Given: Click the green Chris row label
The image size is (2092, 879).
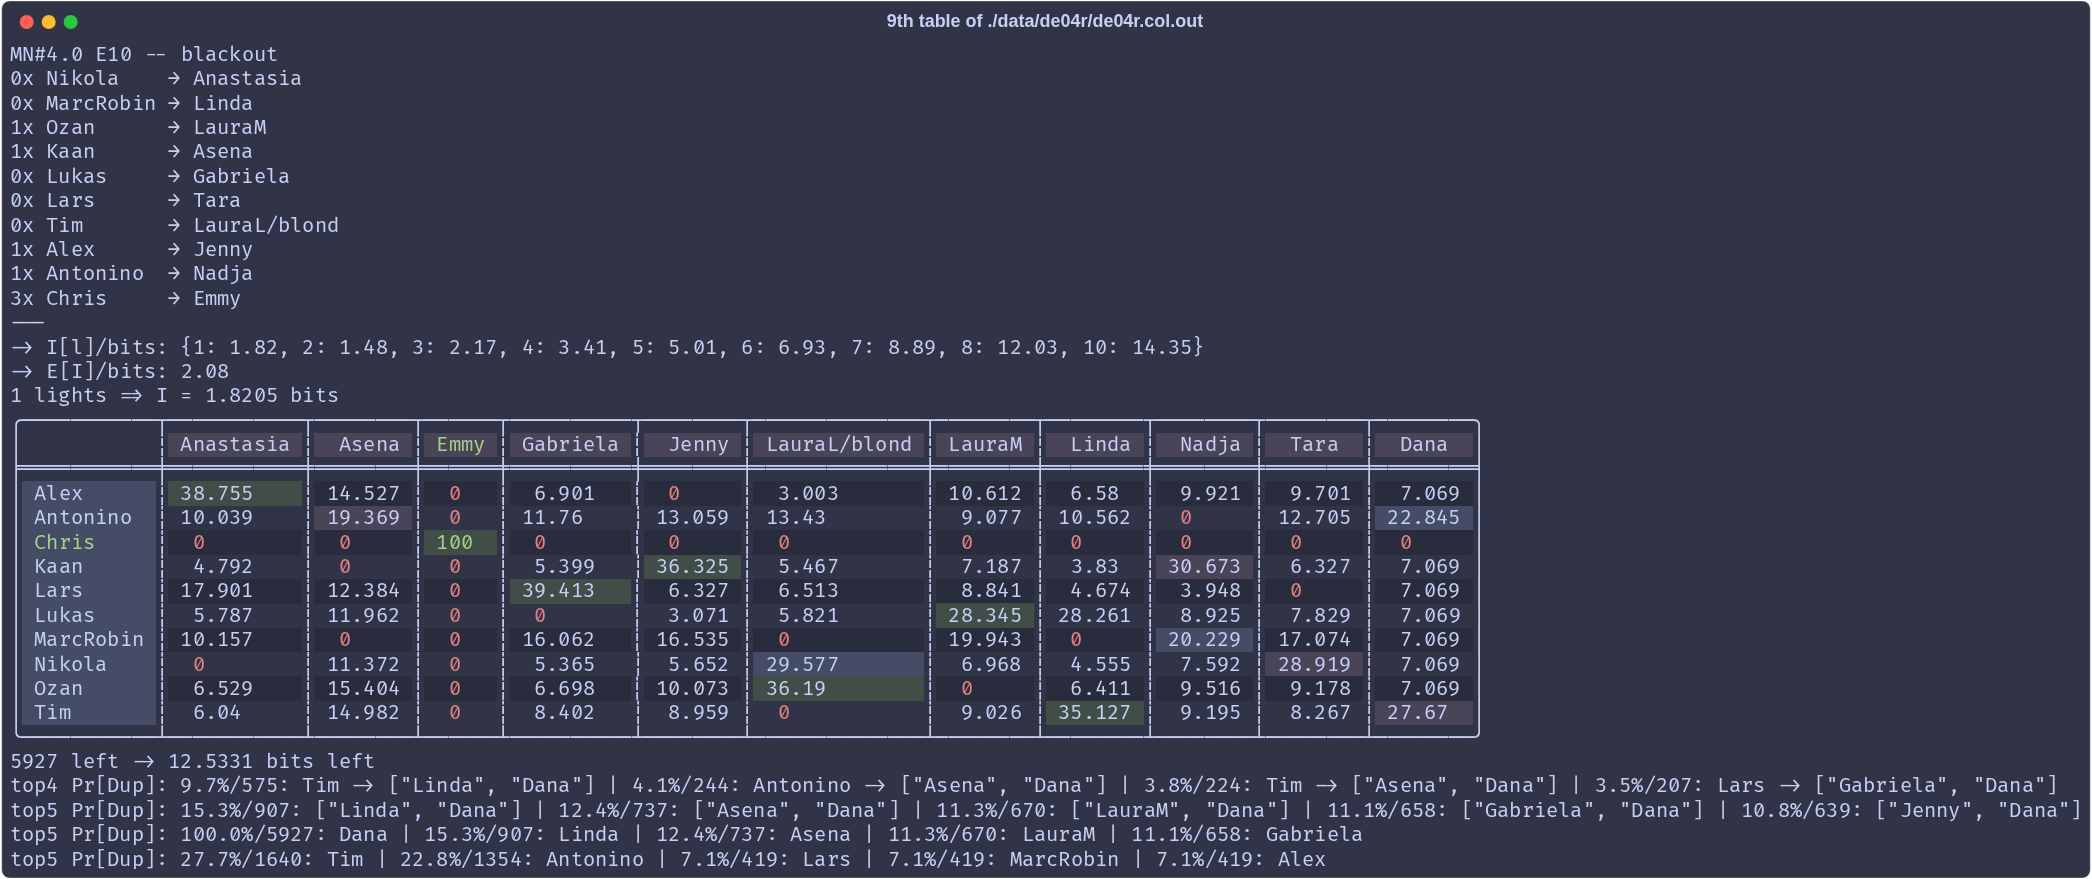Looking at the screenshot, I should pyautogui.click(x=88, y=542).
